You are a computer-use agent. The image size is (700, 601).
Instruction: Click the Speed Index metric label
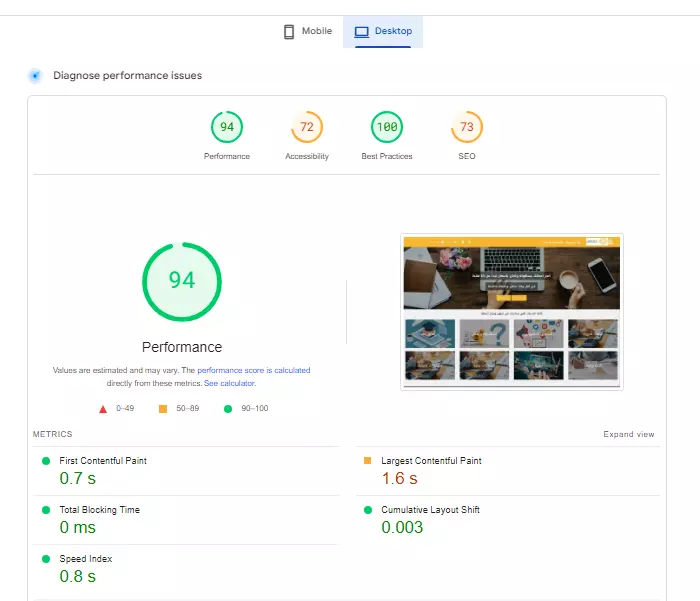86,559
